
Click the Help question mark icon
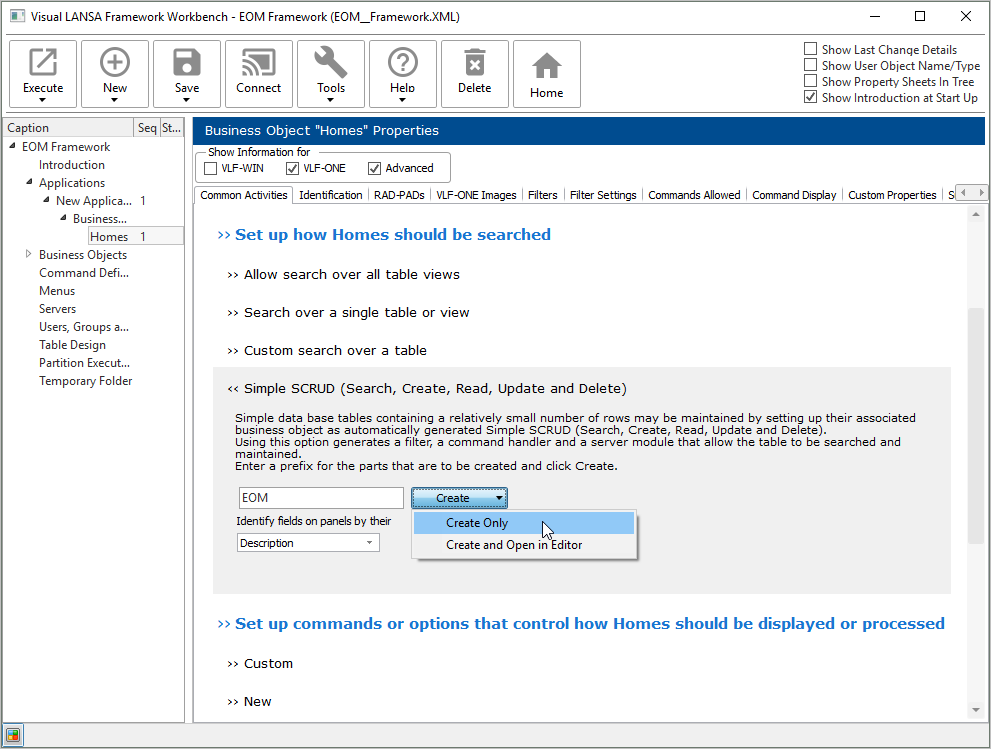pos(403,64)
